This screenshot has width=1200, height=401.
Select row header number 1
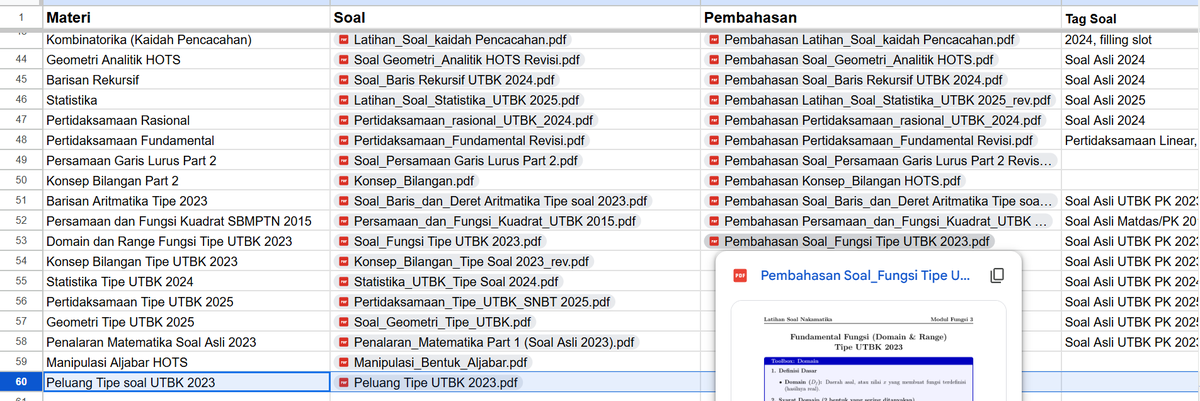pyautogui.click(x=20, y=18)
